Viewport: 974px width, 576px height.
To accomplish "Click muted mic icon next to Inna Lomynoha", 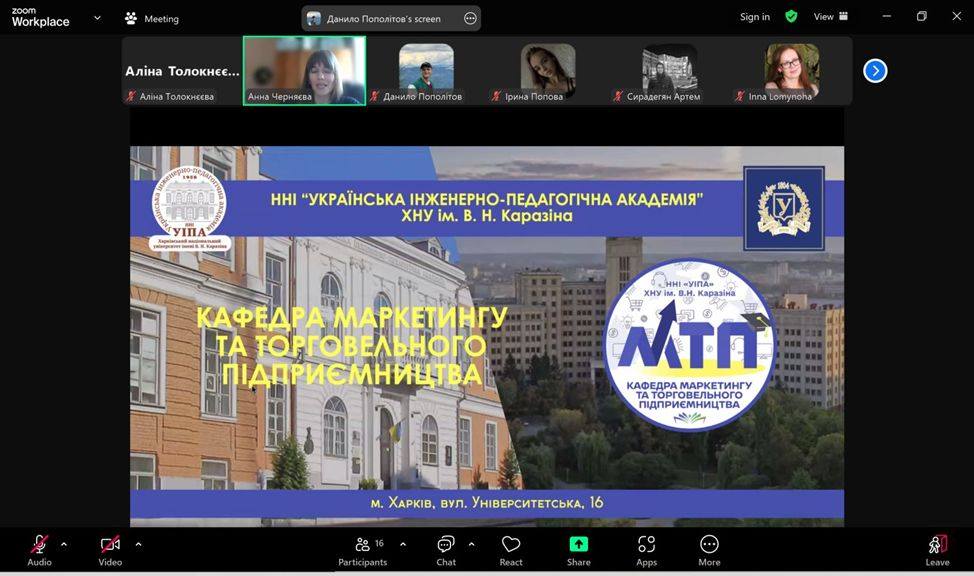I will (739, 96).
